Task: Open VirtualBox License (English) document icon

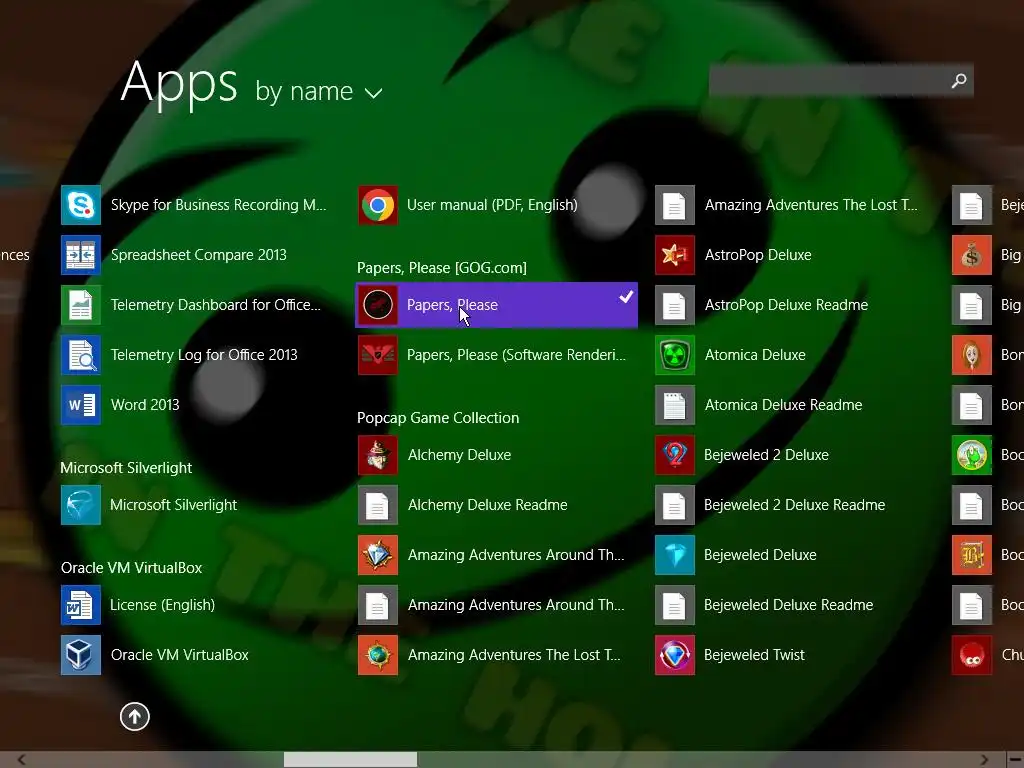Action: (x=80, y=605)
